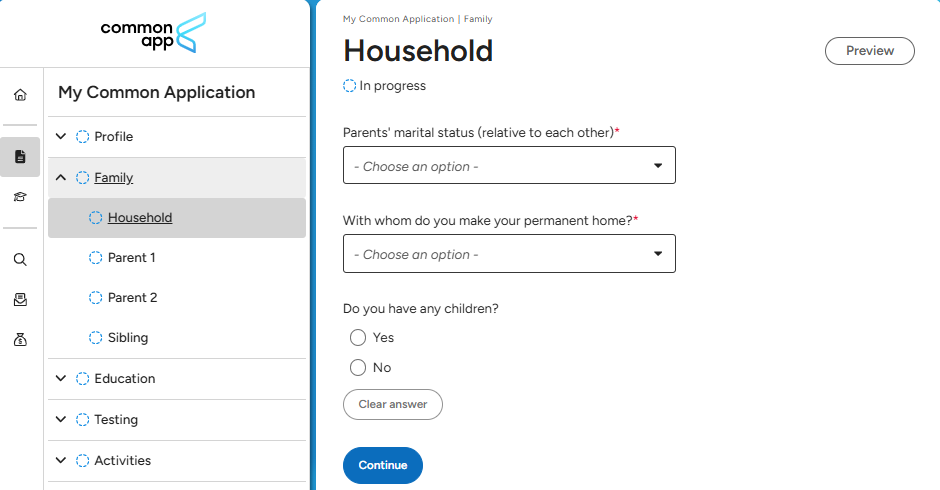The image size is (940, 490).
Task: Open the Sibling section
Action: point(127,338)
